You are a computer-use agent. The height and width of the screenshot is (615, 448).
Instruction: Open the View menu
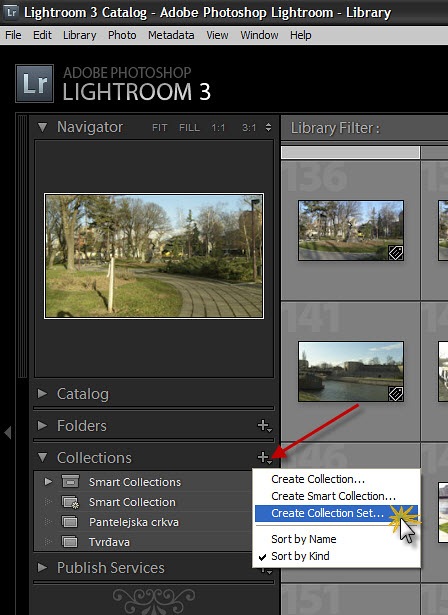pyautogui.click(x=217, y=35)
